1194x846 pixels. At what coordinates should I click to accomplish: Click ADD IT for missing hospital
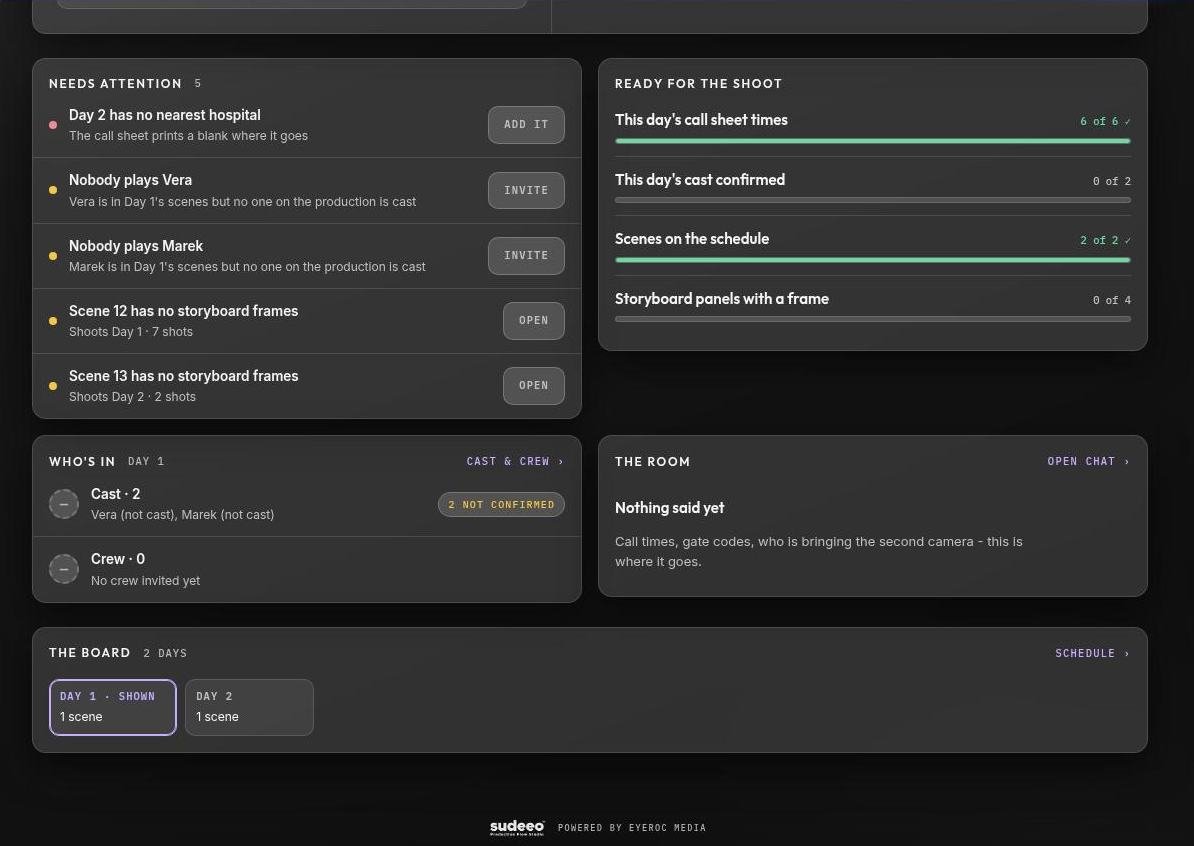pyautogui.click(x=526, y=125)
